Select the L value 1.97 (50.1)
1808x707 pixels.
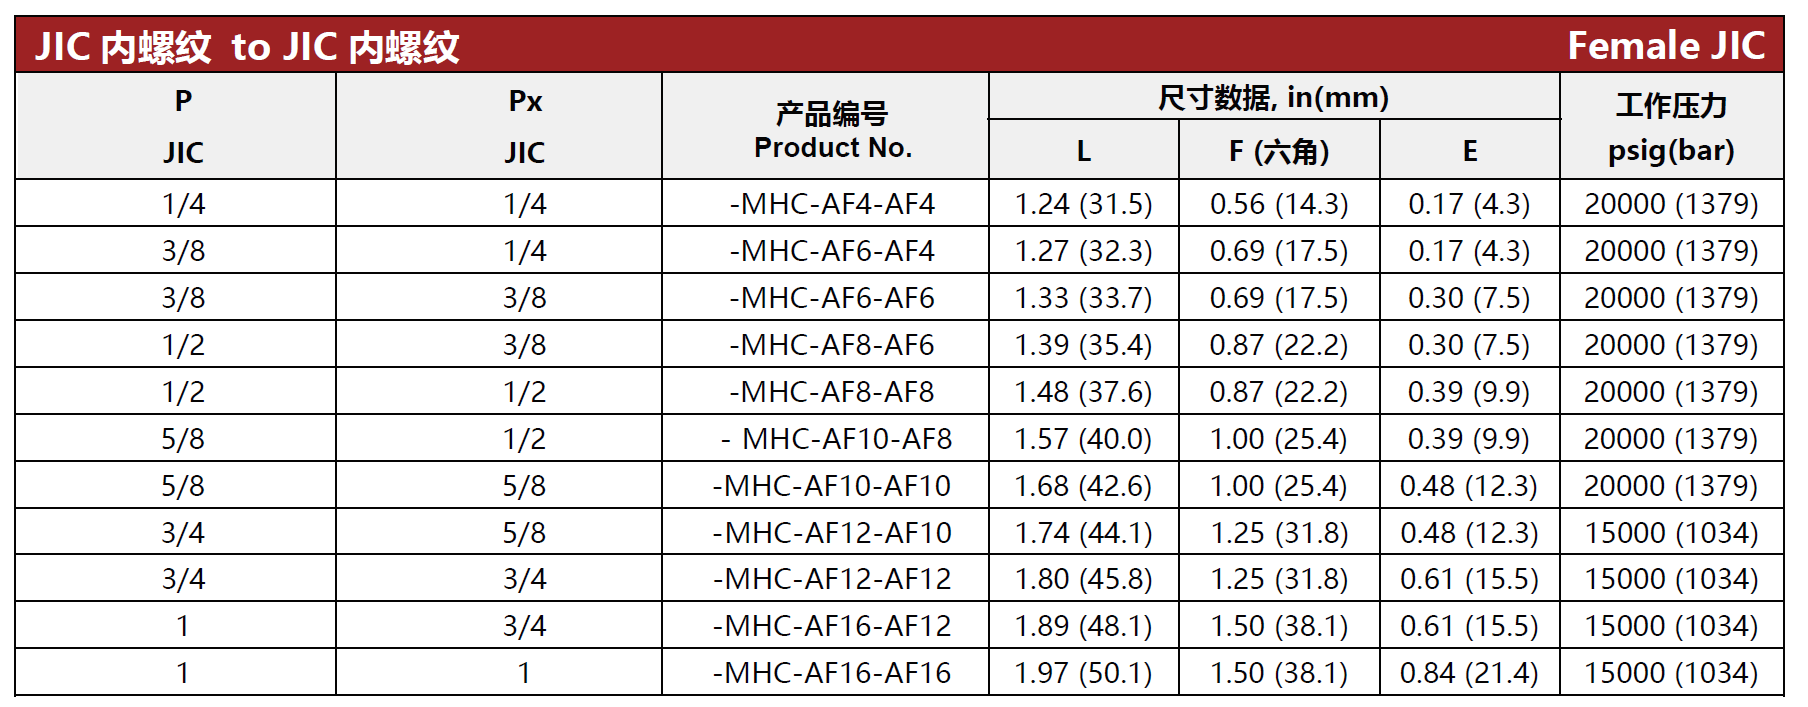coord(1083,673)
